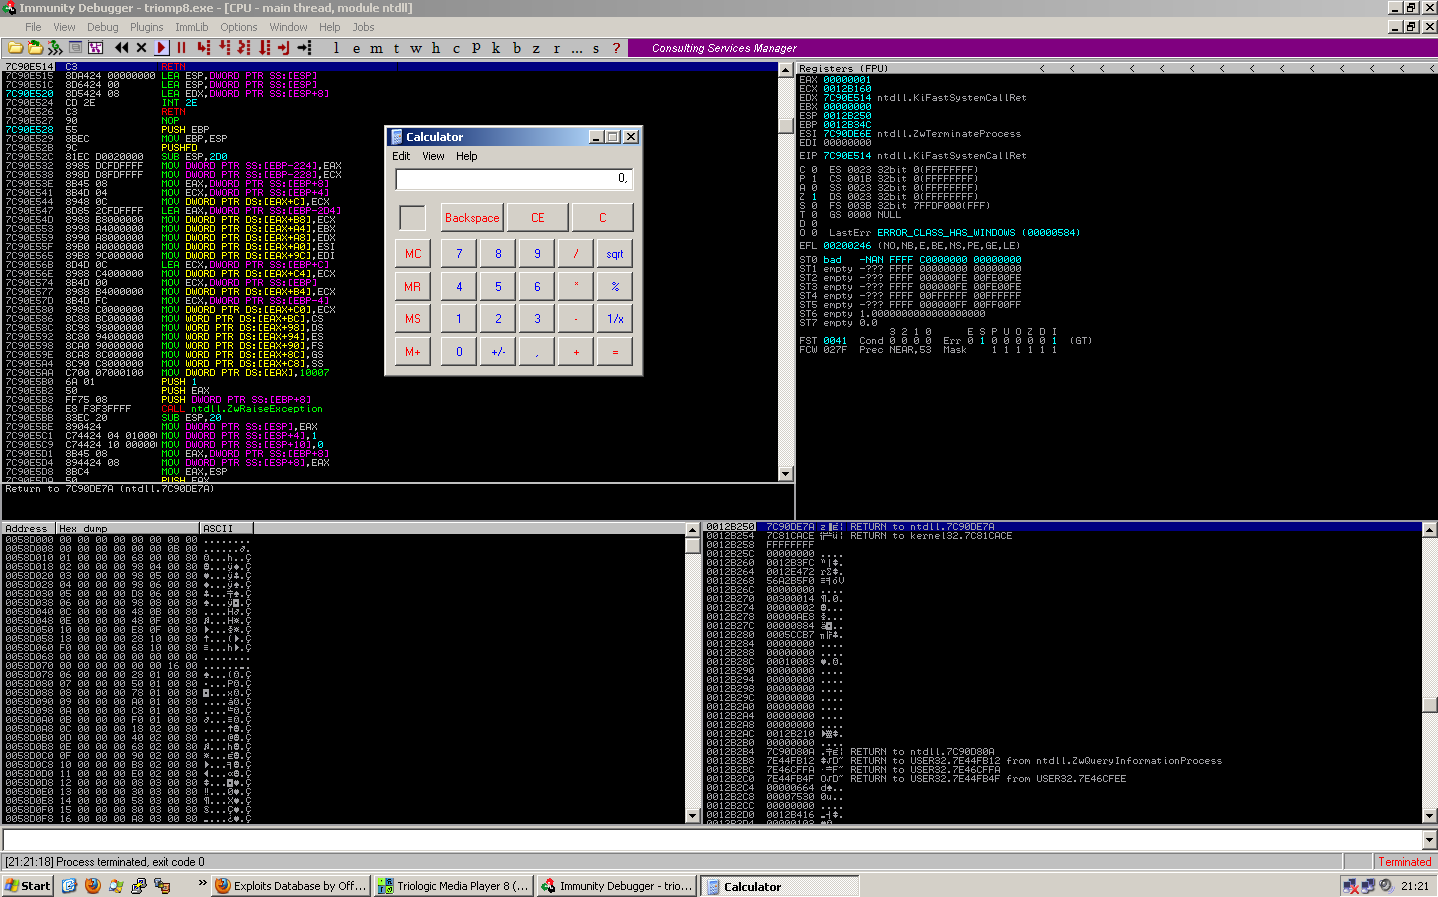Open breakpoints window with 'b' icon

[x=516, y=48]
